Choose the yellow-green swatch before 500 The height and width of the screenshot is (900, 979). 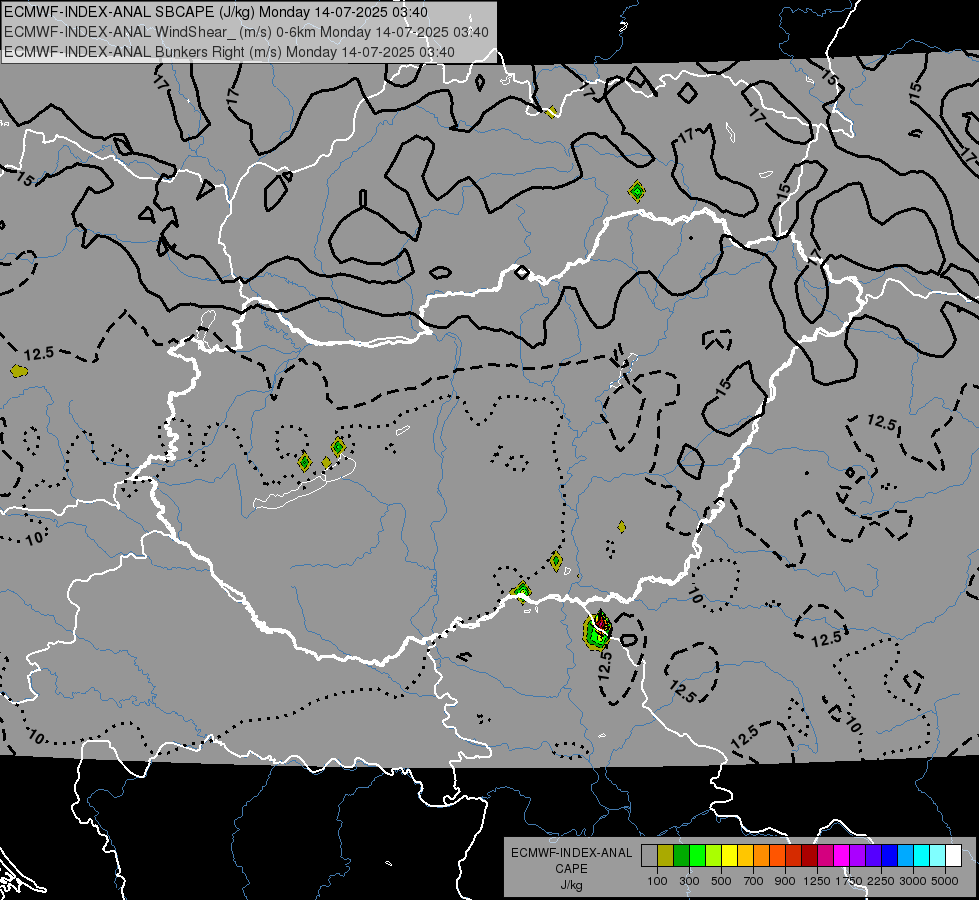click(x=714, y=855)
